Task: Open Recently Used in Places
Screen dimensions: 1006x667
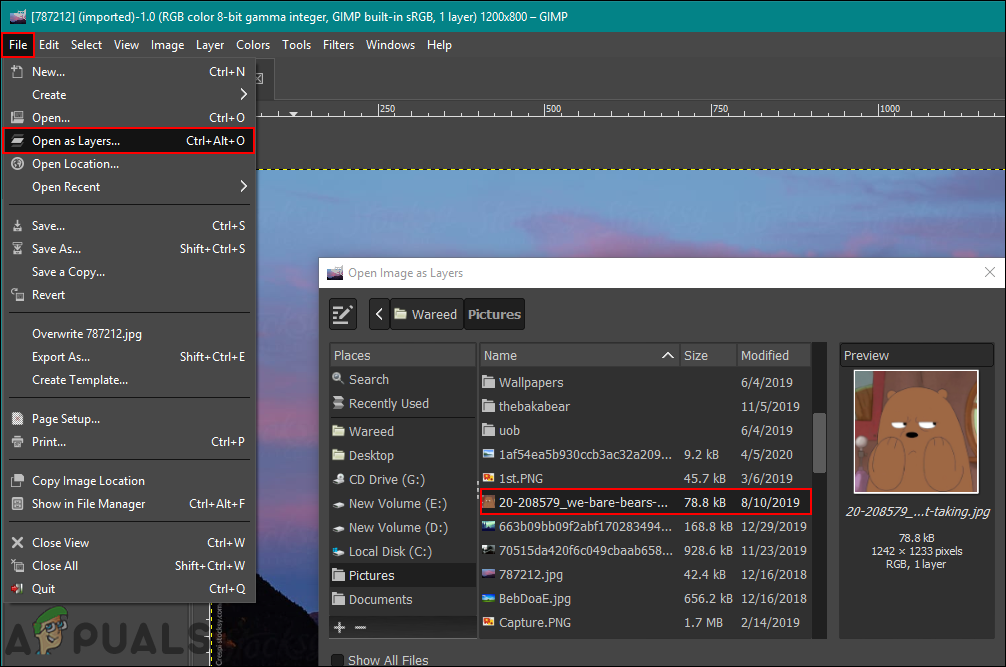Action: tap(388, 404)
